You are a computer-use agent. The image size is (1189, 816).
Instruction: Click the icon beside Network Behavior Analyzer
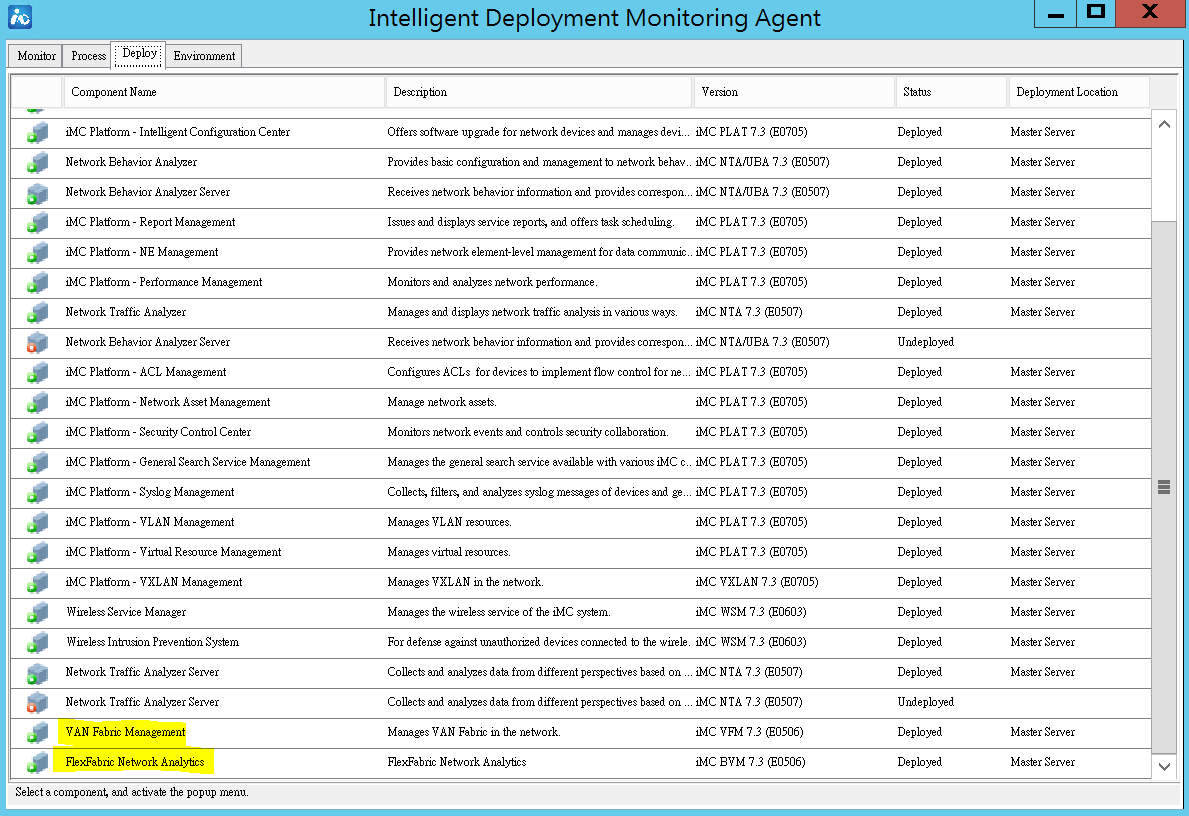tap(37, 162)
